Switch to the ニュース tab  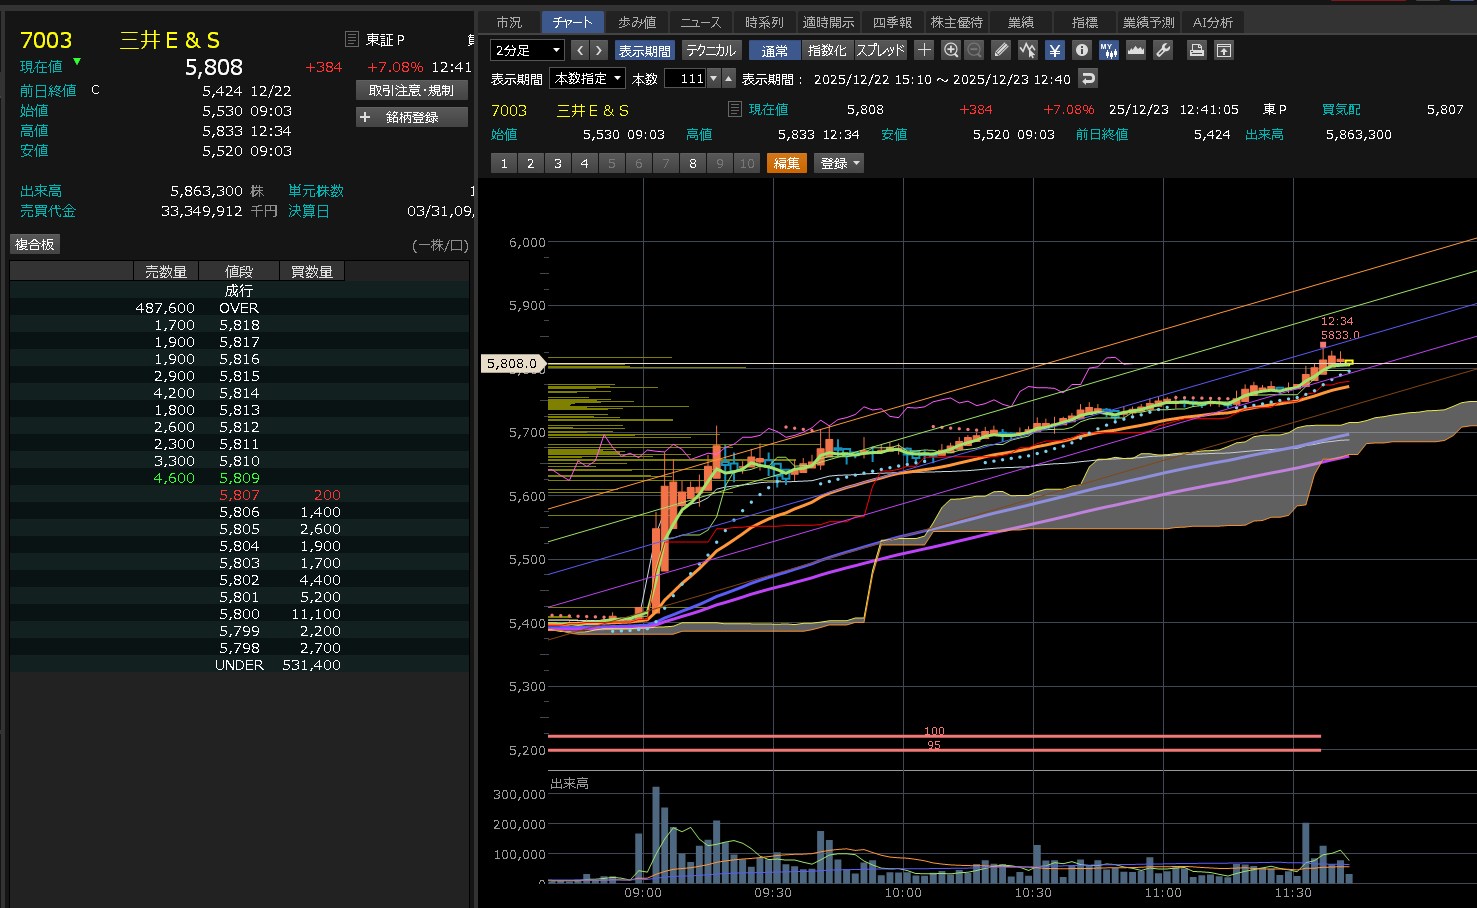pos(700,22)
